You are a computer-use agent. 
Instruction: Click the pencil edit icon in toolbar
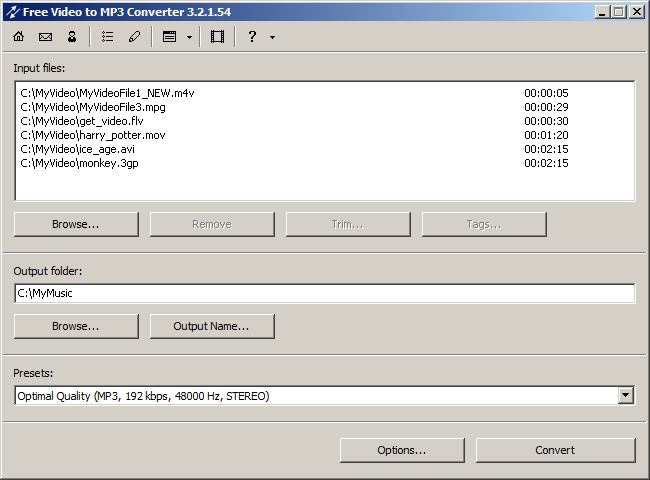point(134,37)
